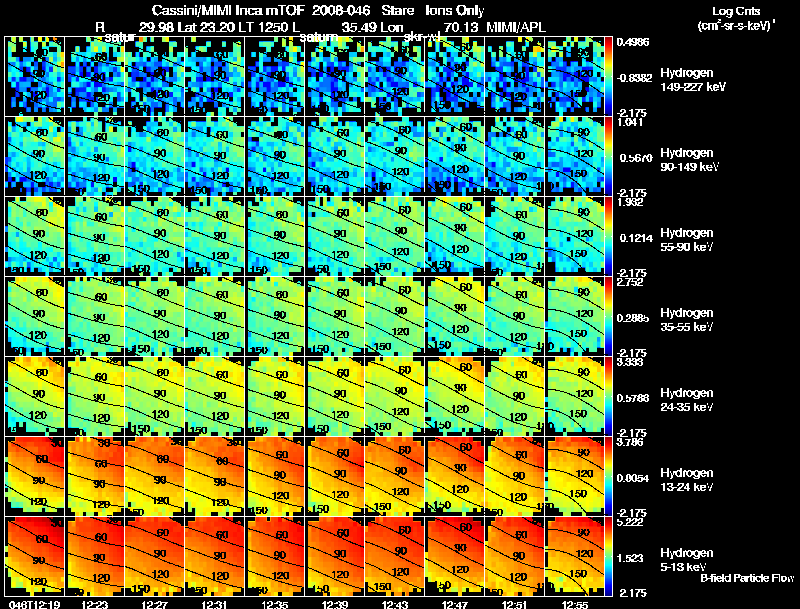This screenshot has width=800, height=609.
Task: Click the 35-55 keV panel at 12:23
Action: 95,316
